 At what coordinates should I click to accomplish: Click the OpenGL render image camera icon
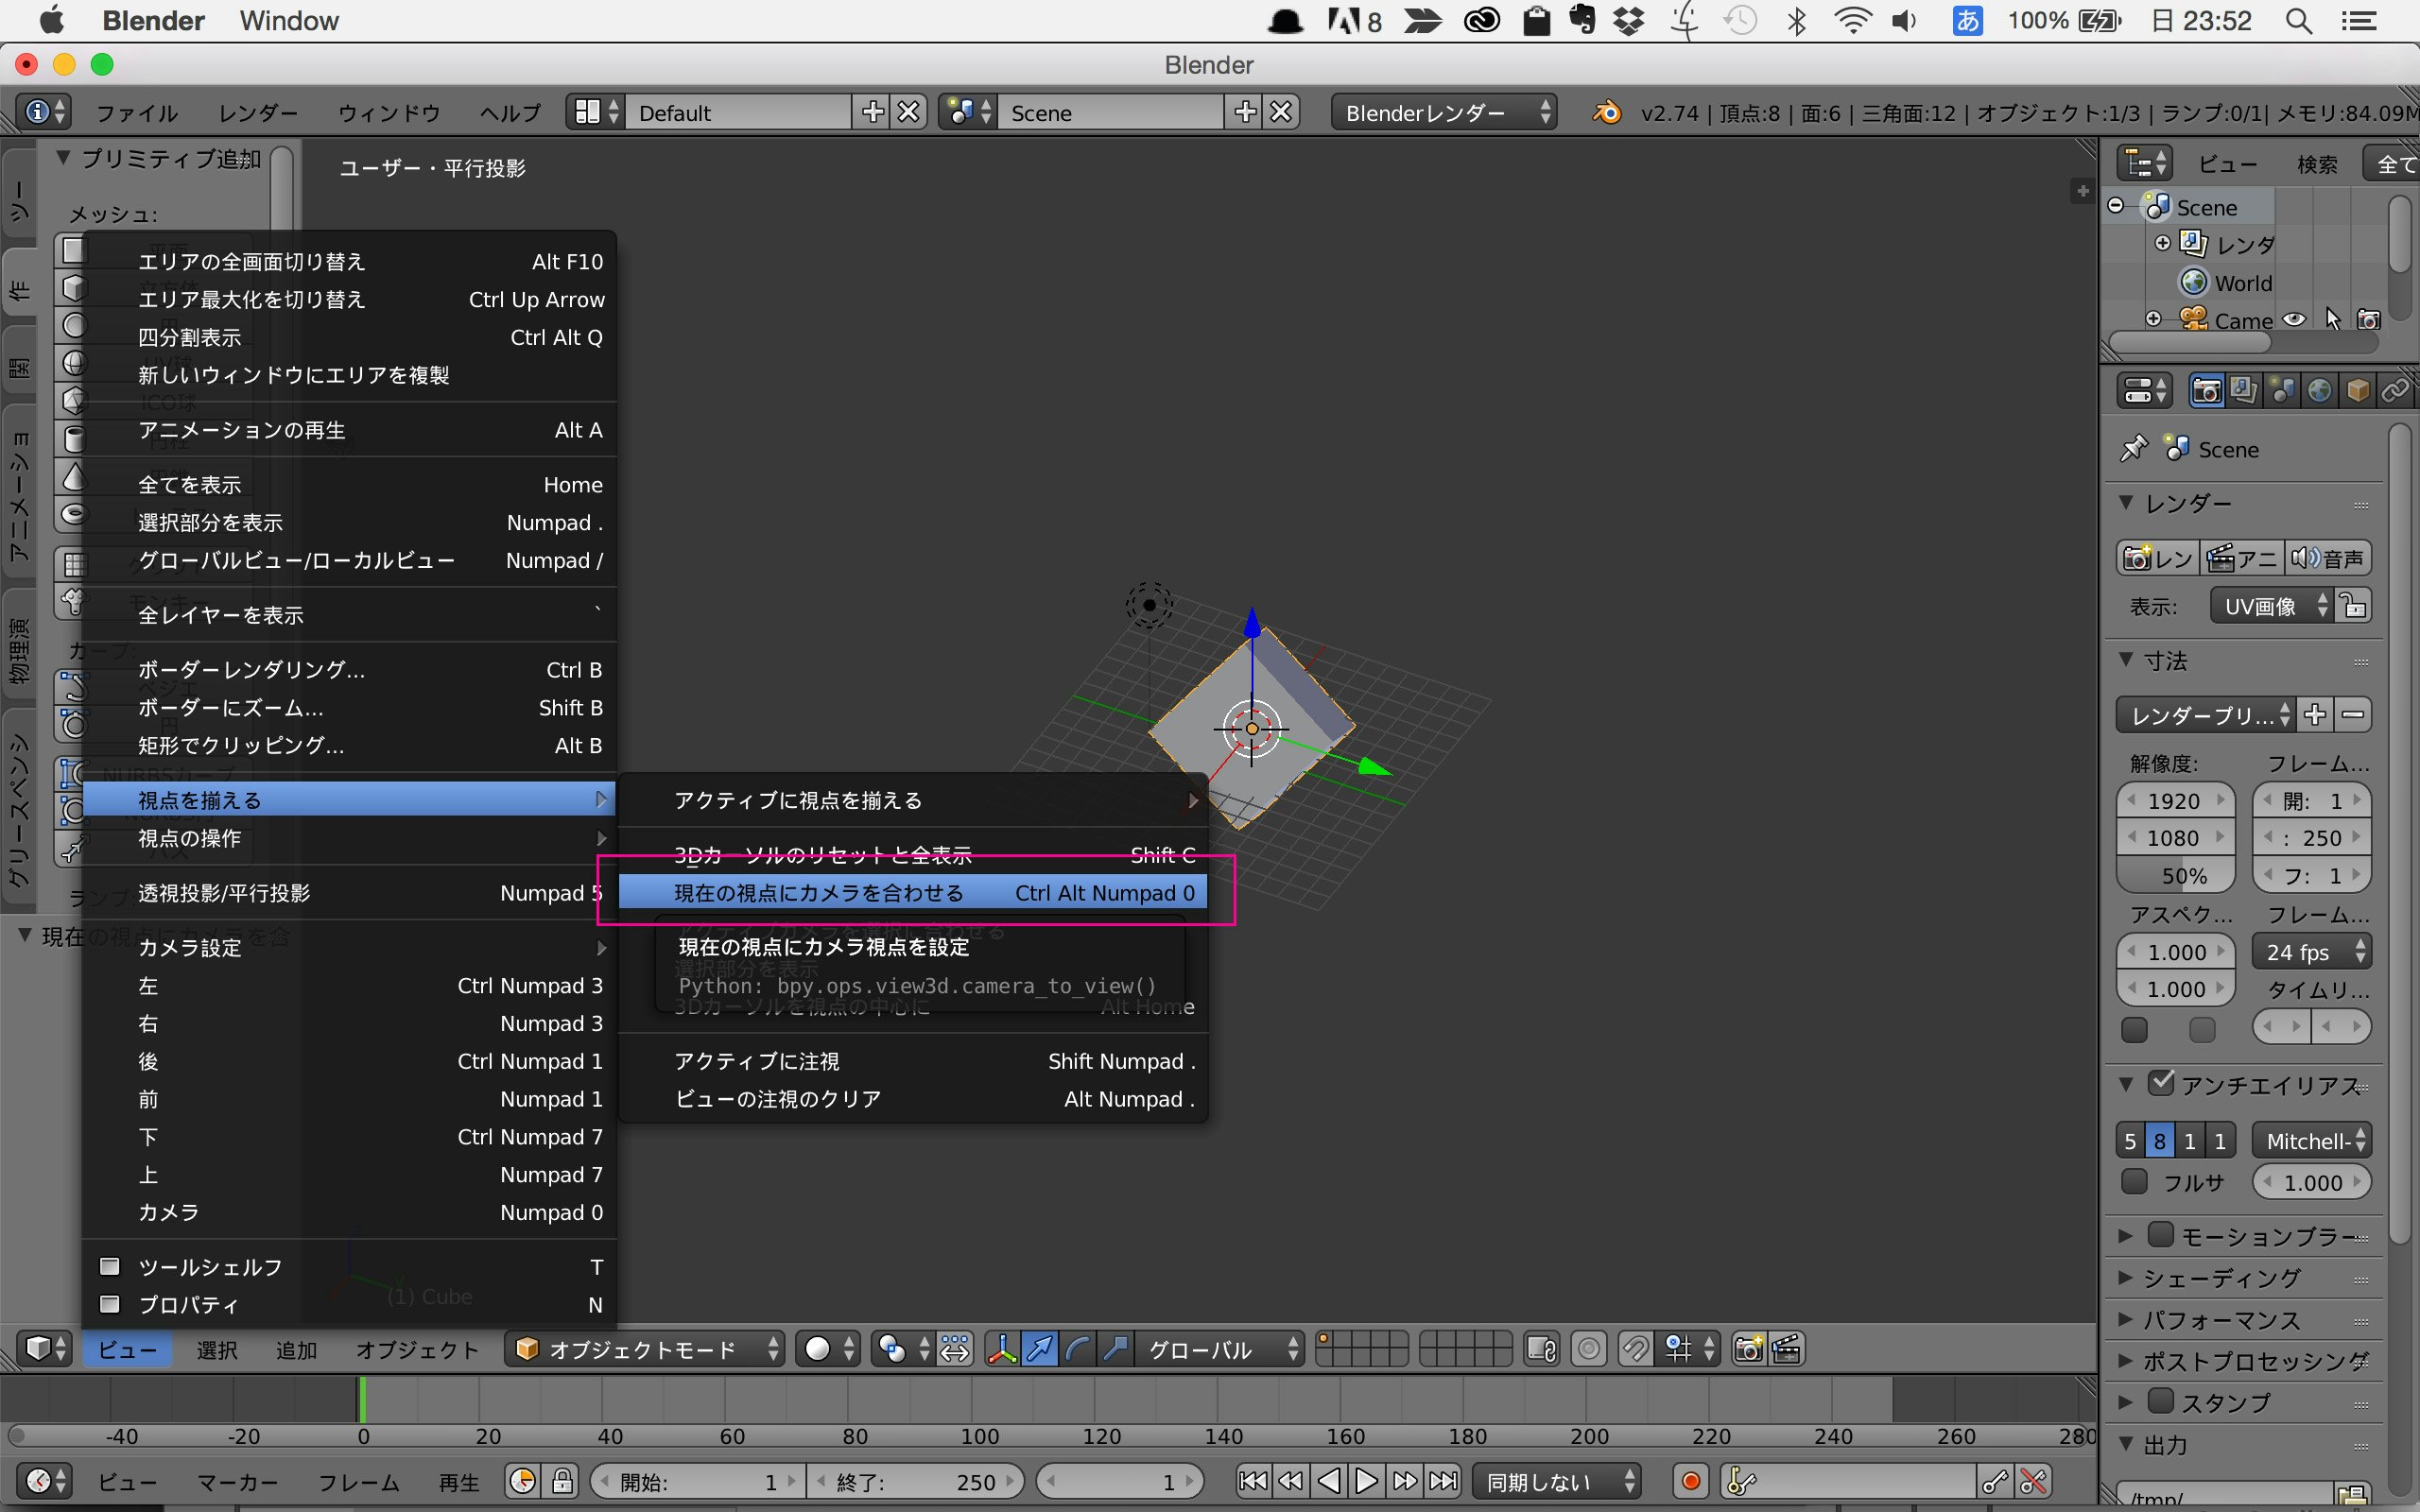coord(1749,1349)
